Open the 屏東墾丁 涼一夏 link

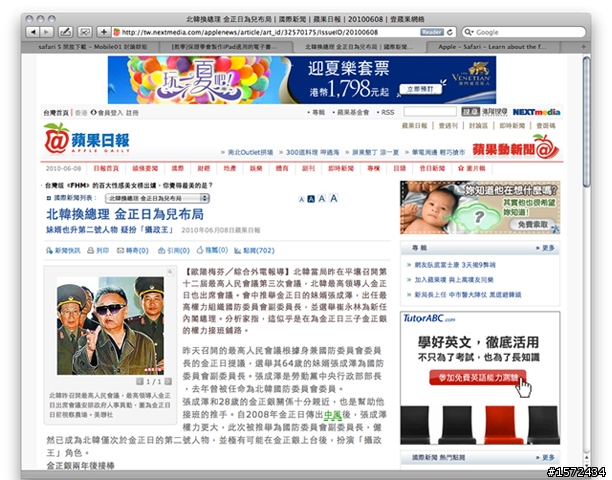click(375, 152)
